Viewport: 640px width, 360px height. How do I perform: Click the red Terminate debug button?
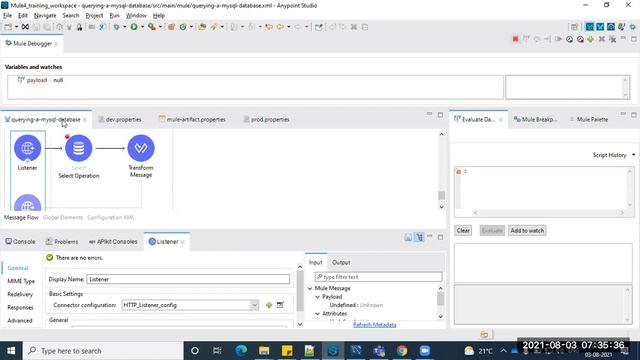[516, 39]
